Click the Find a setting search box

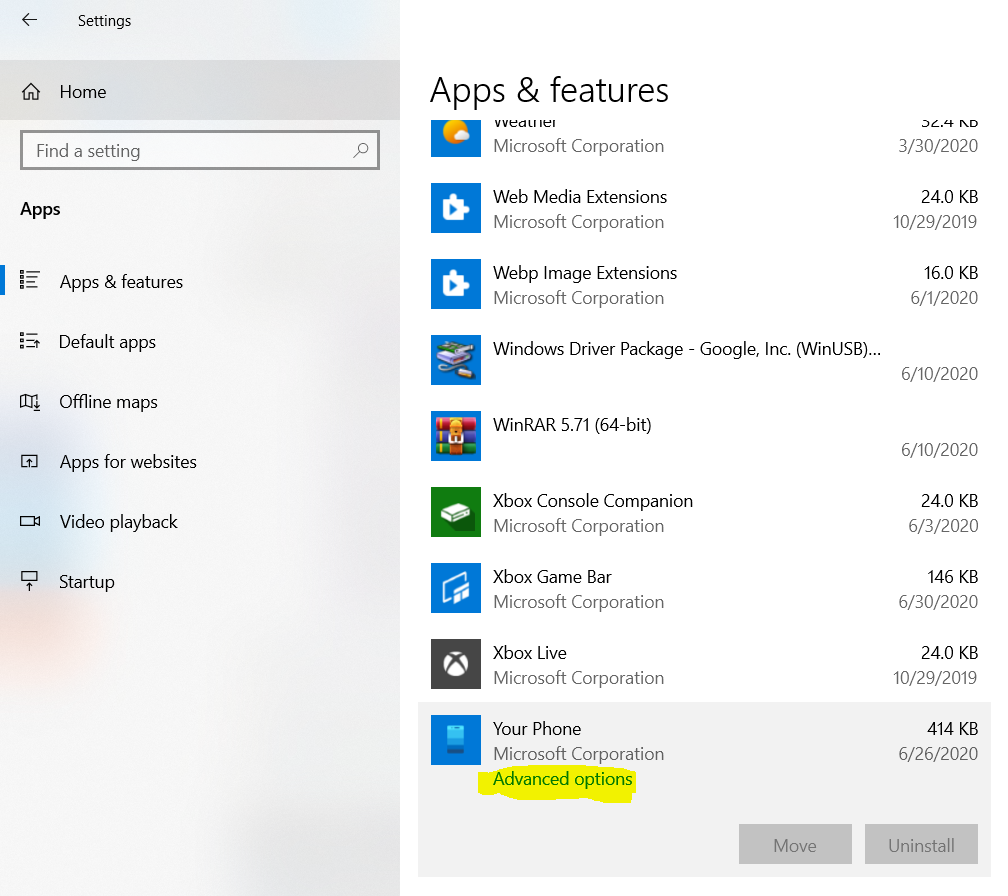click(x=200, y=150)
